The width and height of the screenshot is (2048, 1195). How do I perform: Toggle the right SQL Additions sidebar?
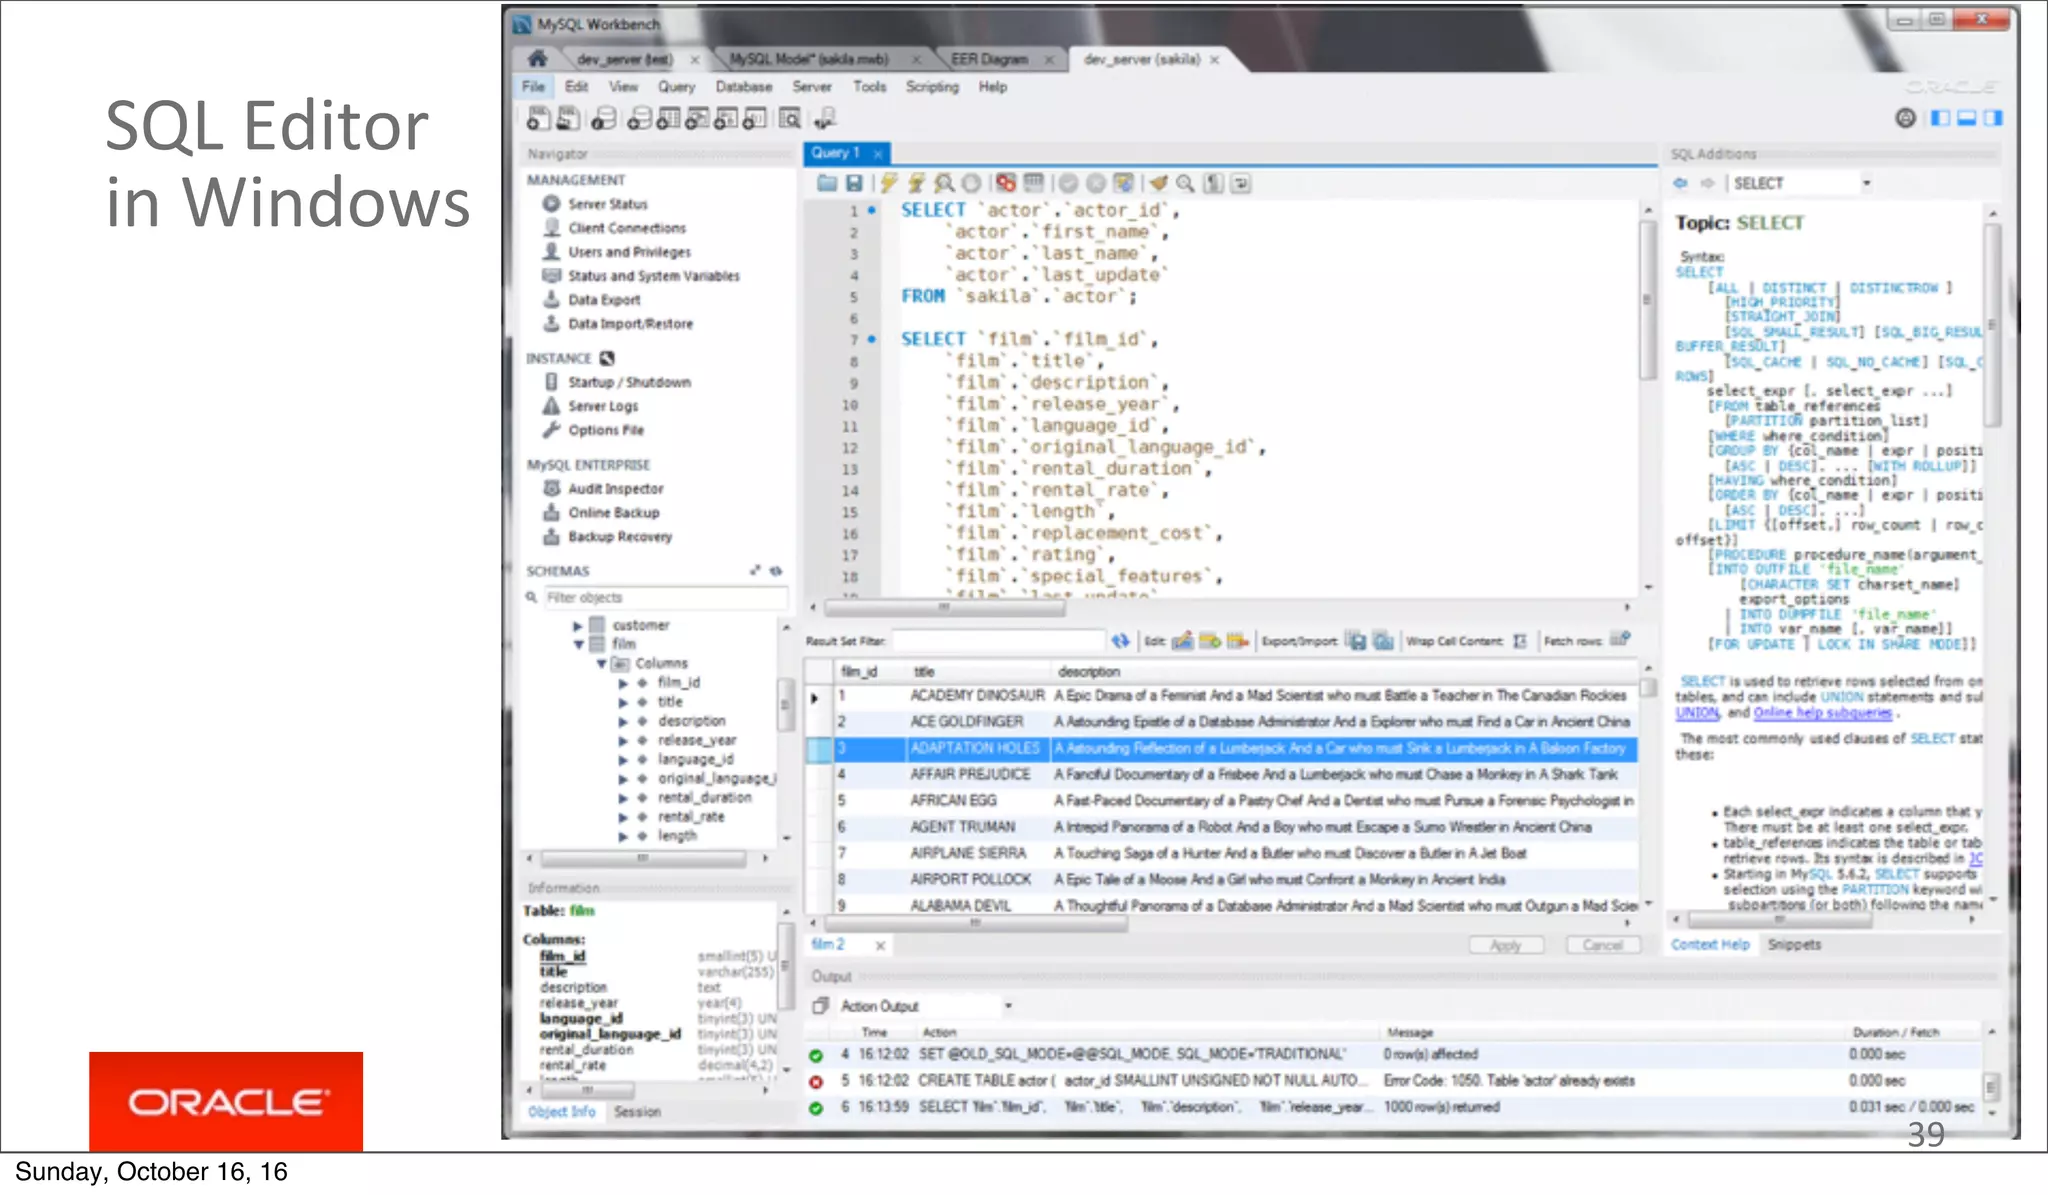coord(1992,118)
